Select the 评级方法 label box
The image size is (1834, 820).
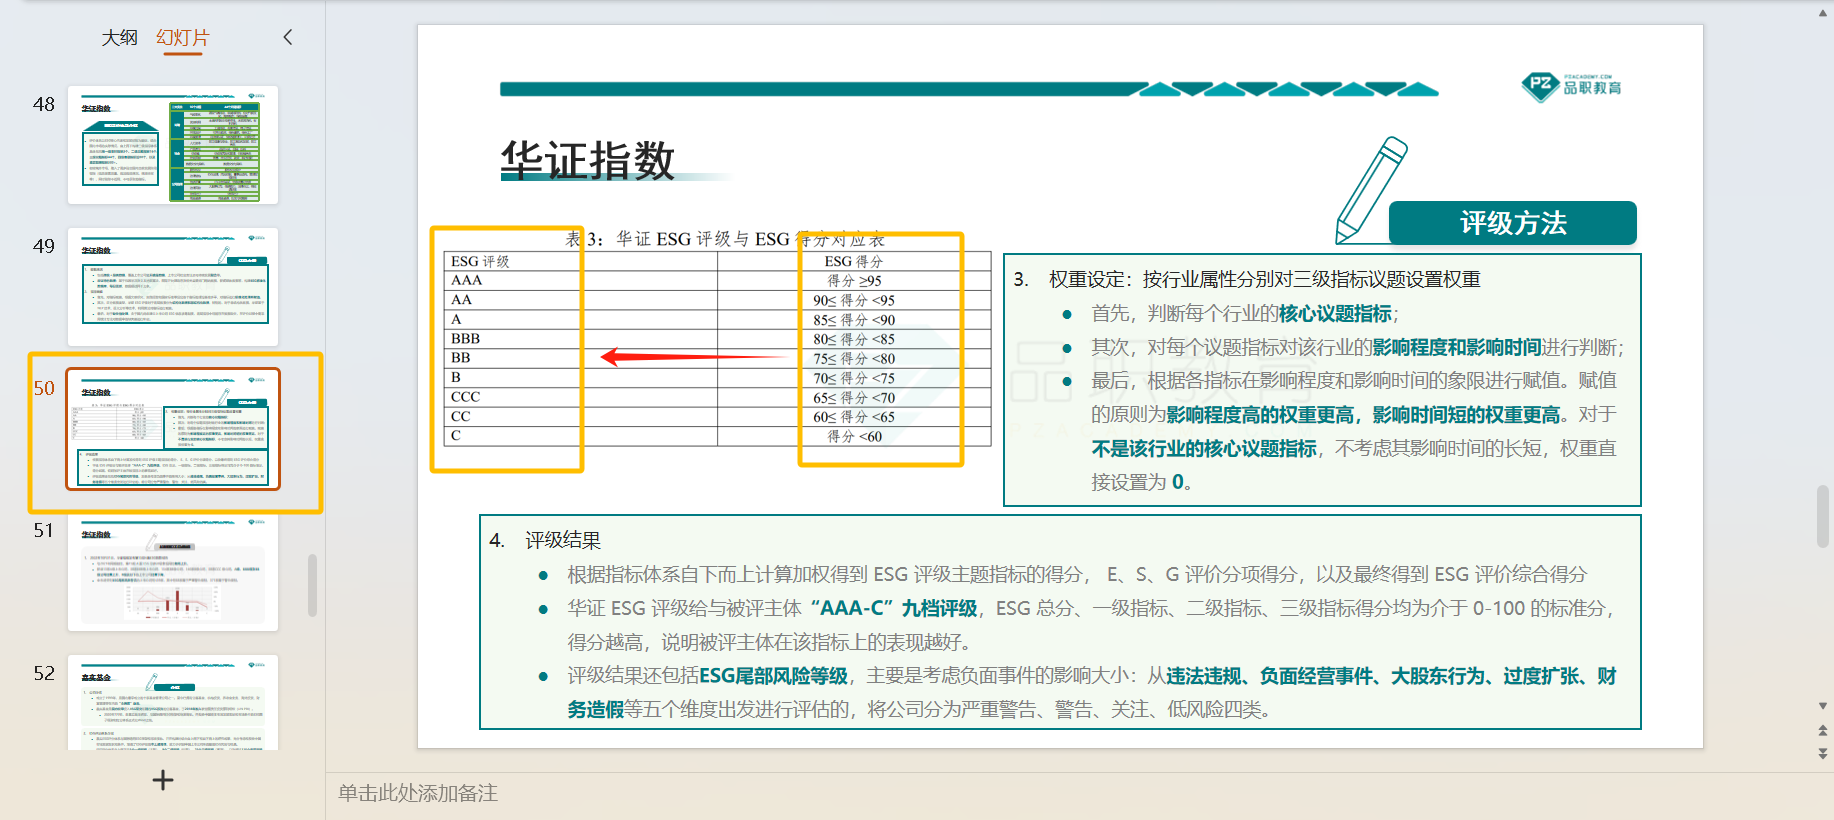click(x=1513, y=223)
